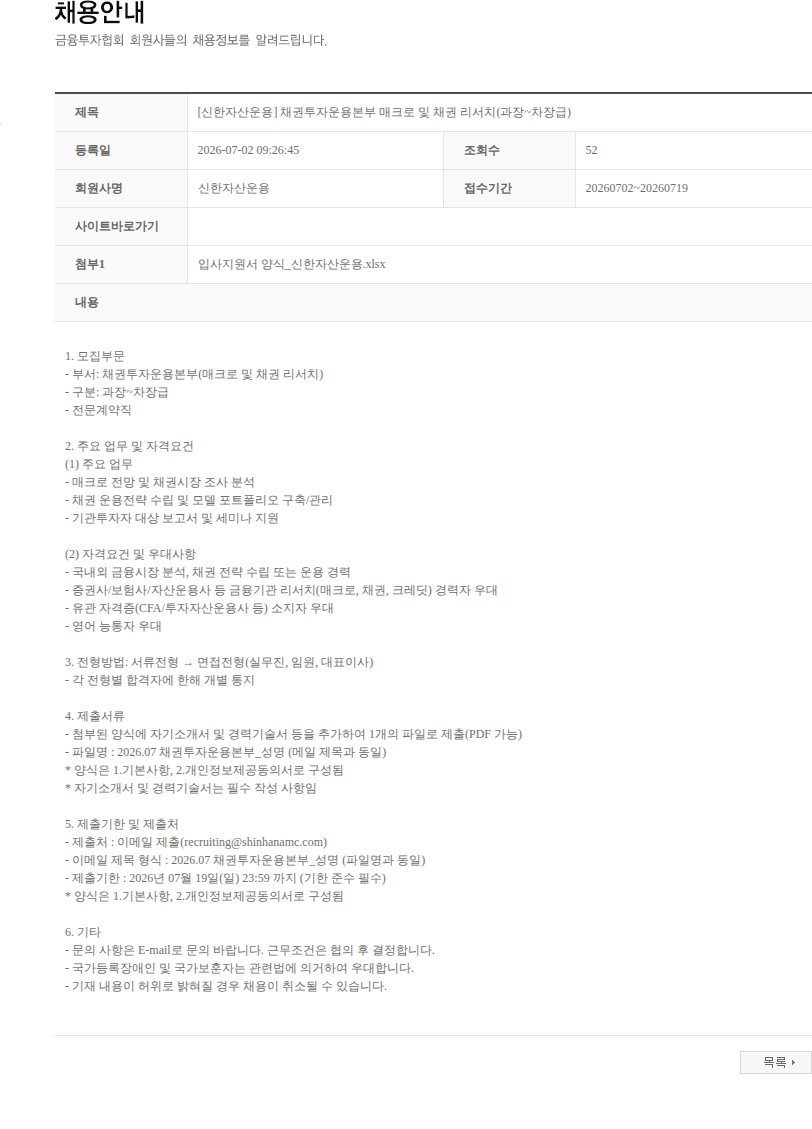Click the 채용안내 page heading

click(x=100, y=12)
